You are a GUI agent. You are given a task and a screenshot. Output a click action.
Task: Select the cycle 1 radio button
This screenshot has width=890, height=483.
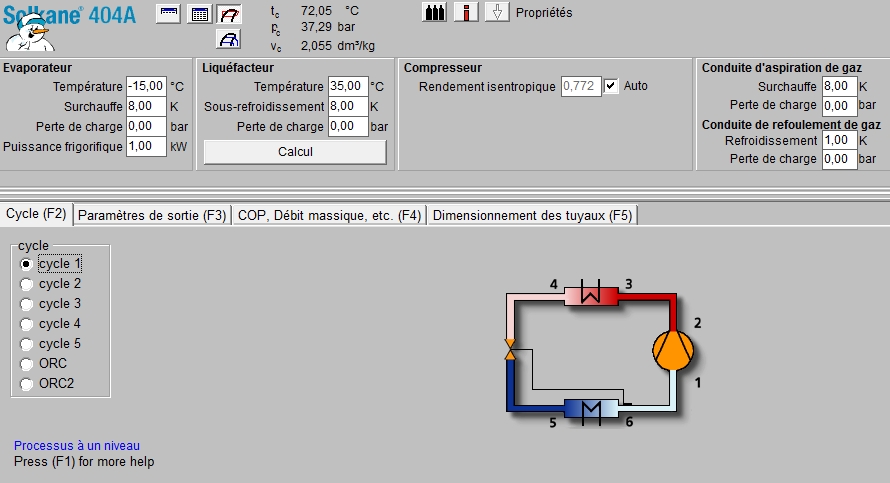click(26, 264)
